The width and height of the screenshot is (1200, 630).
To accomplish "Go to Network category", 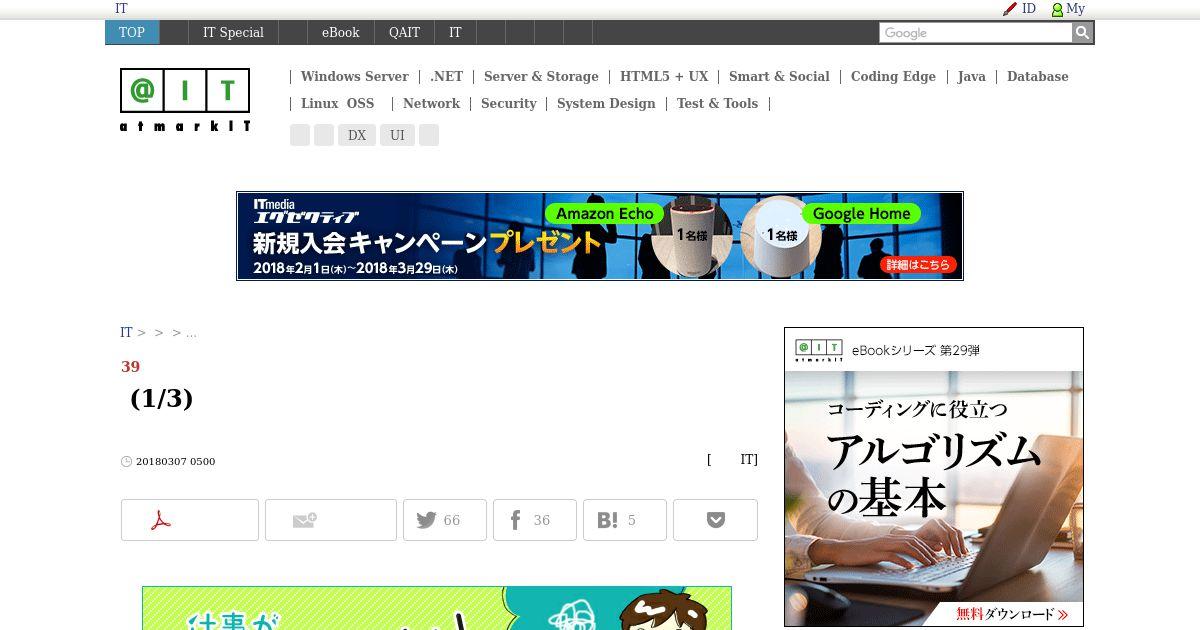I will click(431, 104).
